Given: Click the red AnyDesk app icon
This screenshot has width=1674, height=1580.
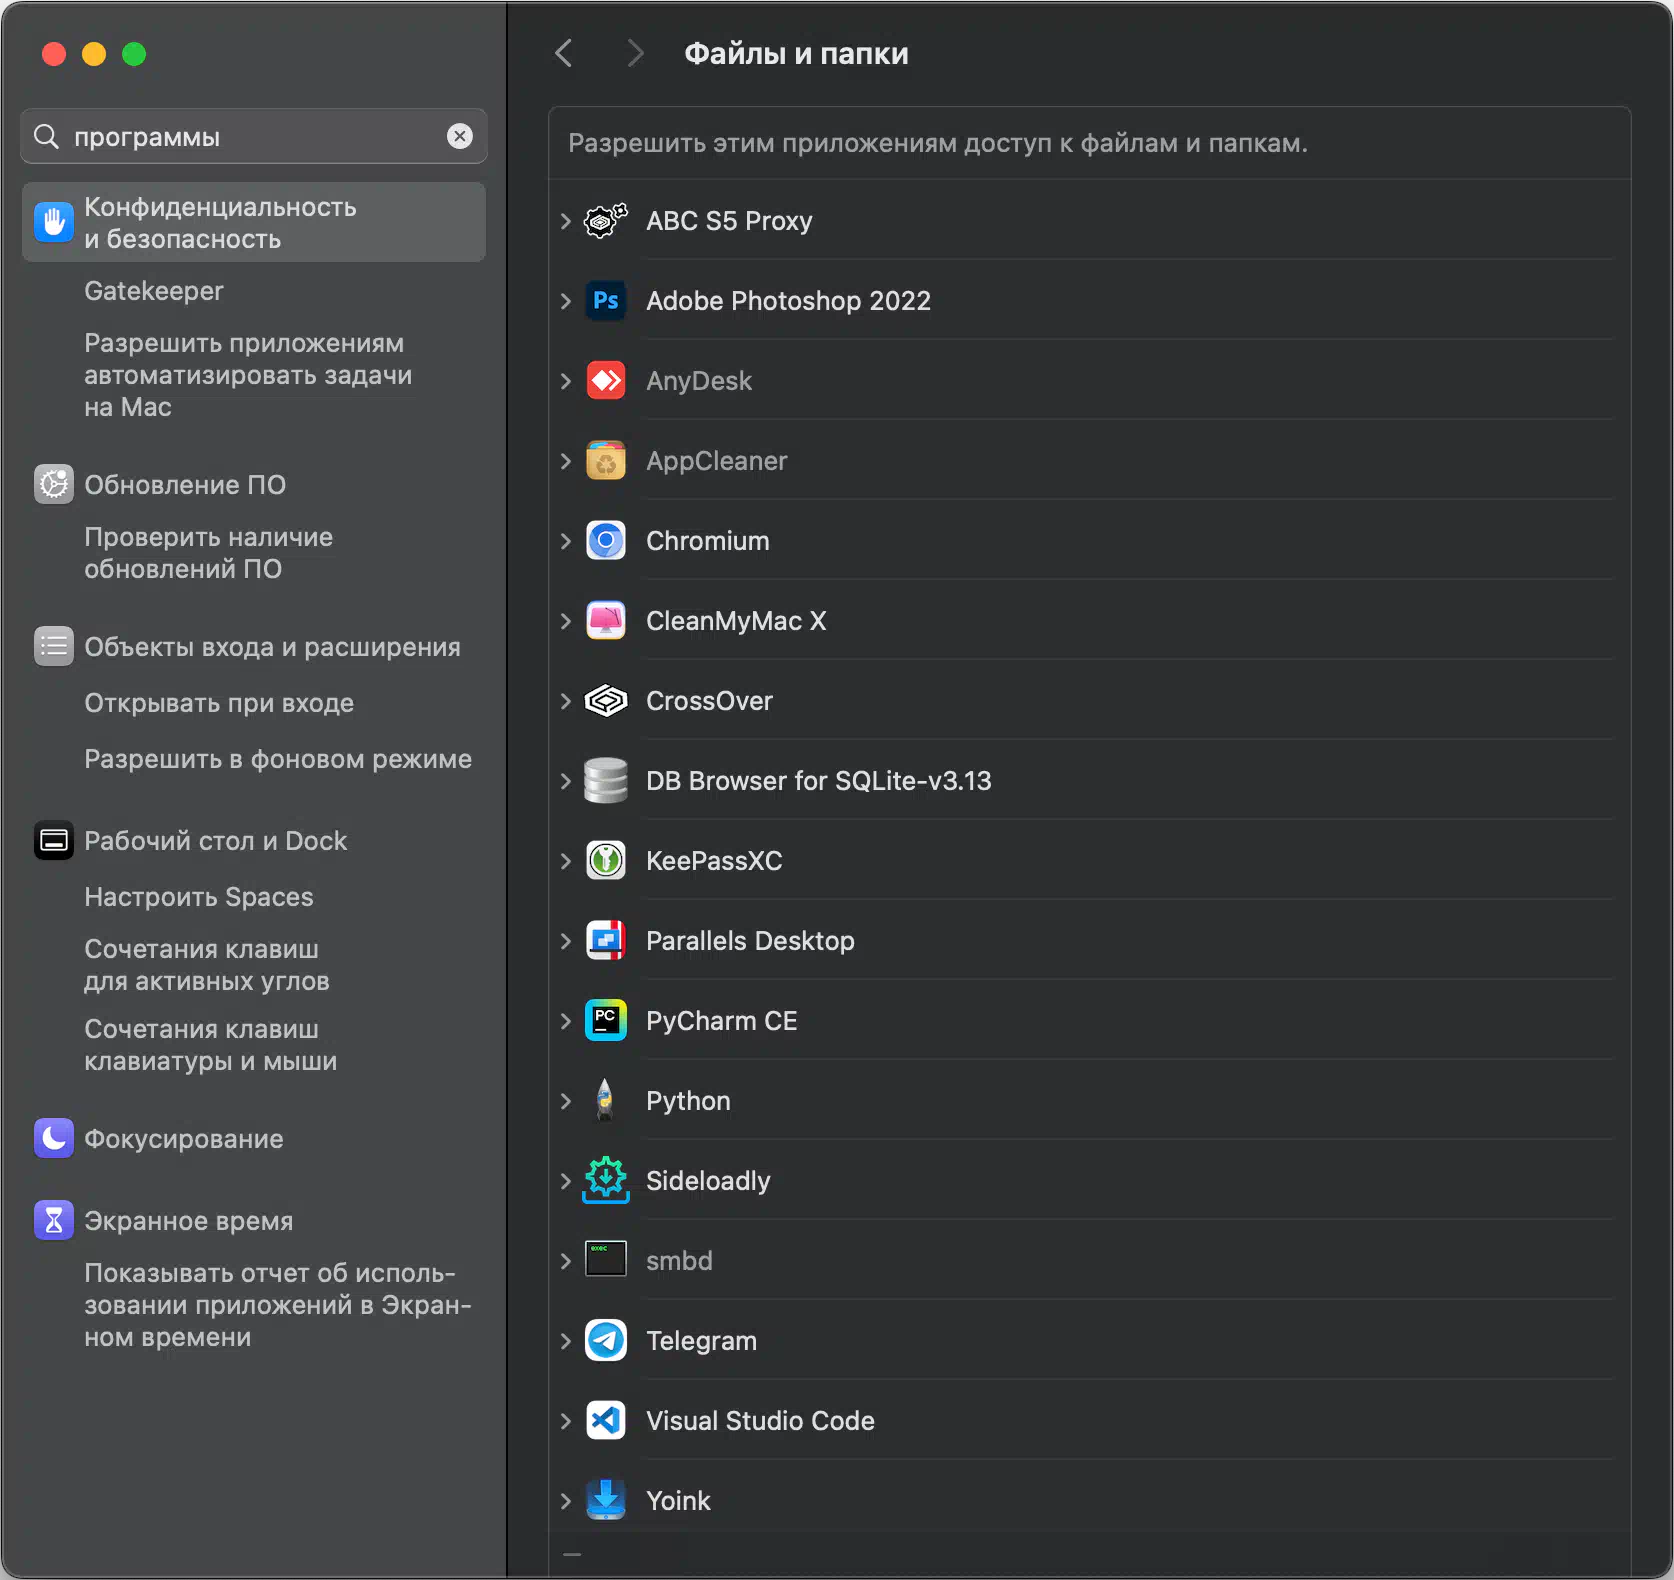Looking at the screenshot, I should tap(605, 380).
